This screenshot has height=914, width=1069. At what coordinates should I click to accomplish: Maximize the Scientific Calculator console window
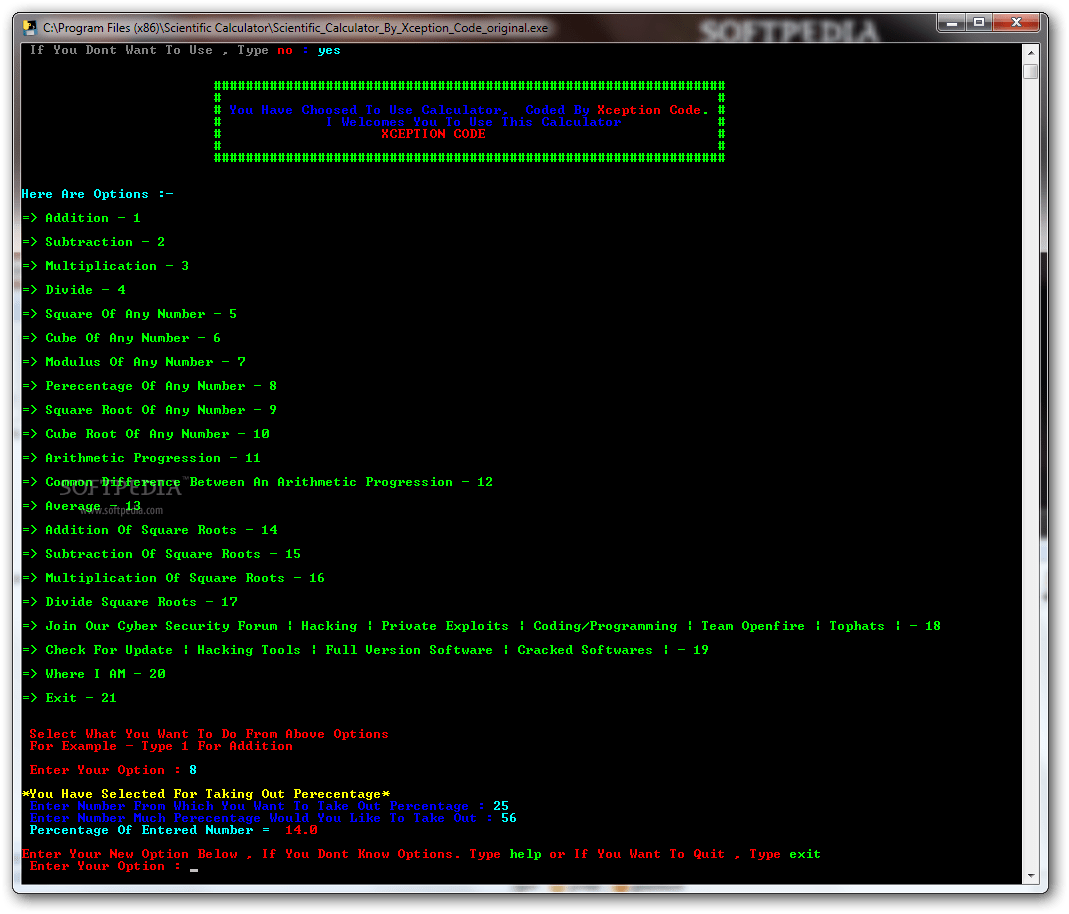[979, 24]
